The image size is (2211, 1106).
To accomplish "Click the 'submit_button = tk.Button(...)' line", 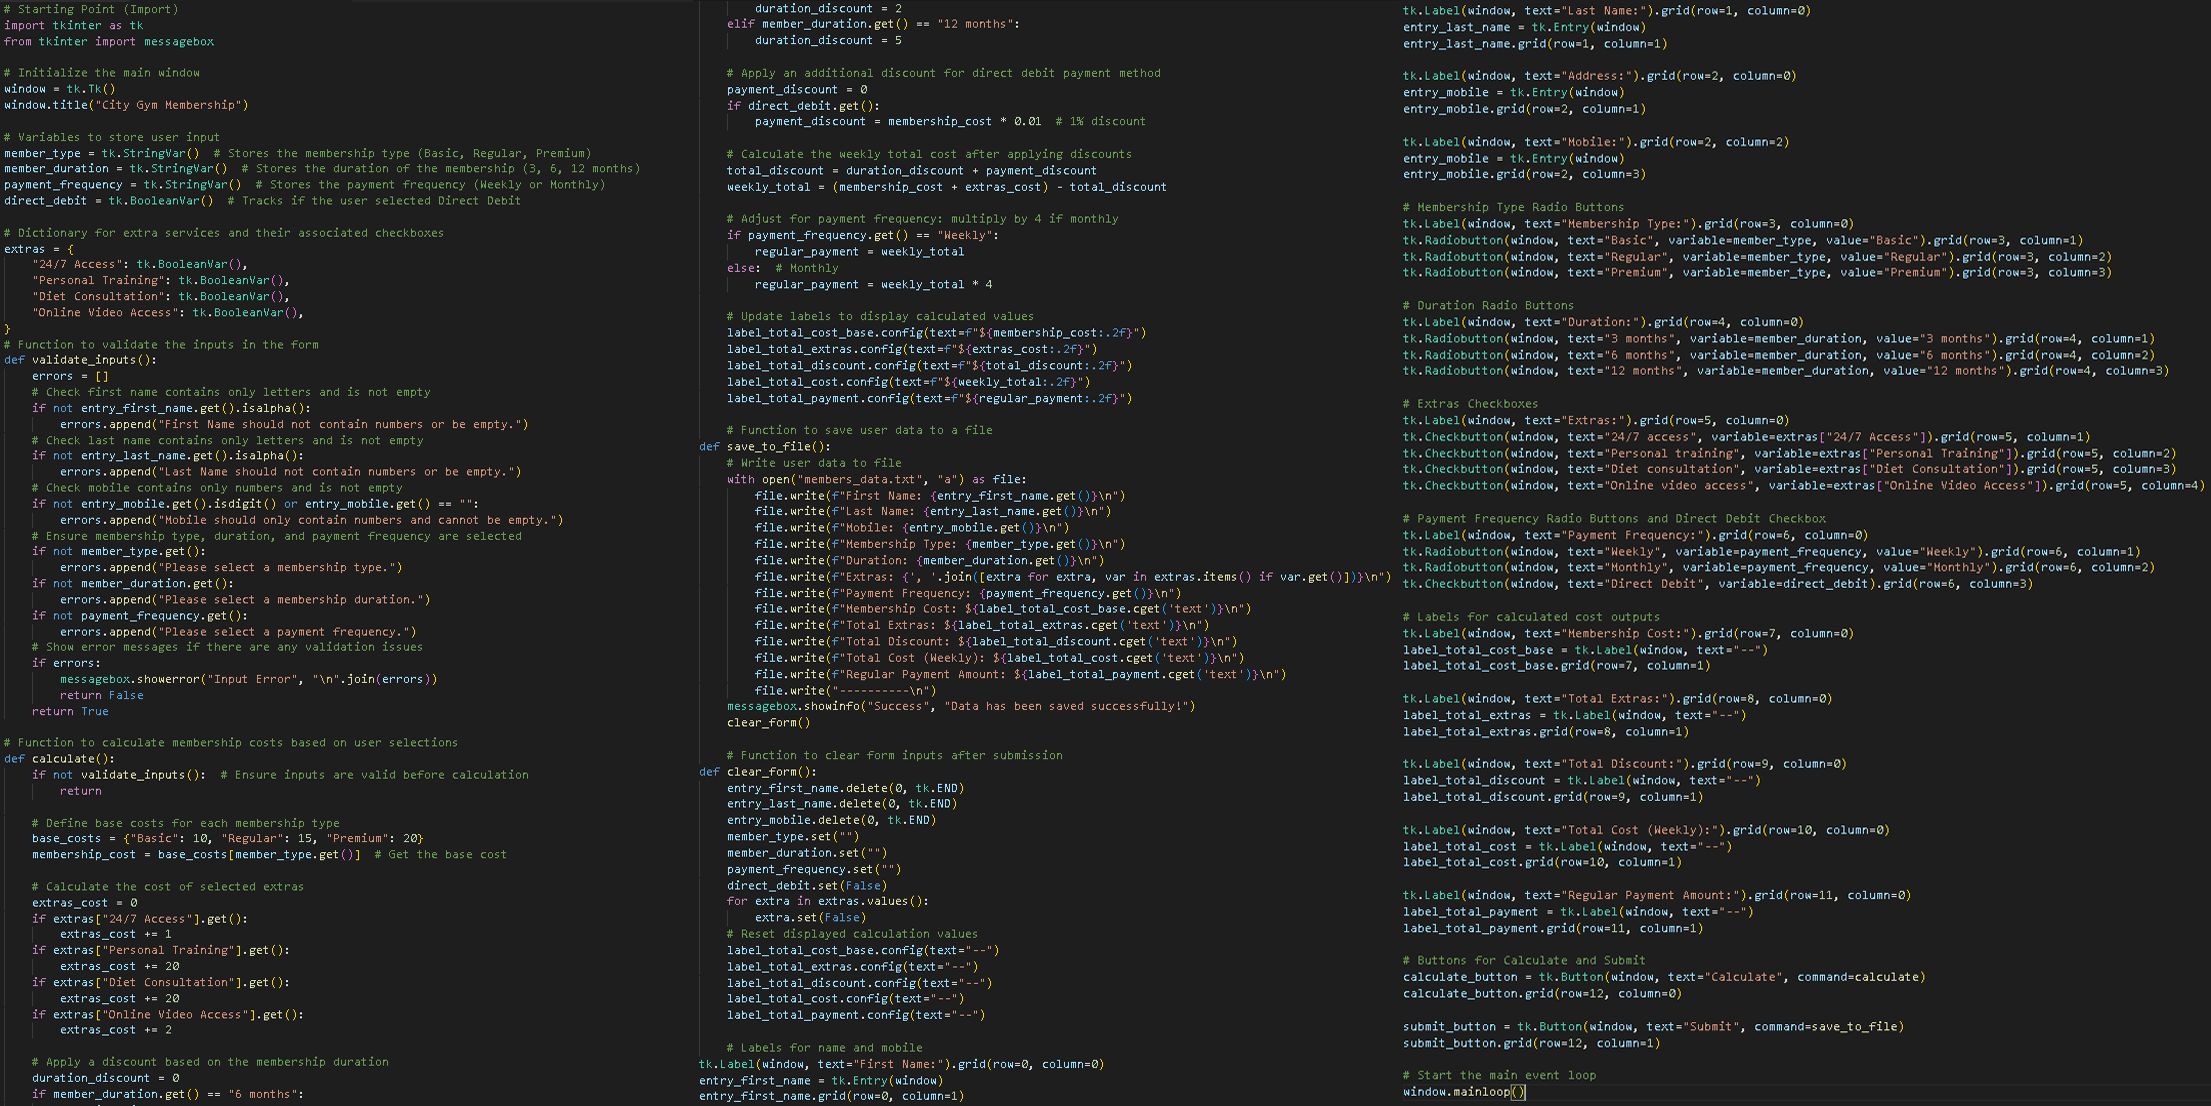I will 1653,1026.
